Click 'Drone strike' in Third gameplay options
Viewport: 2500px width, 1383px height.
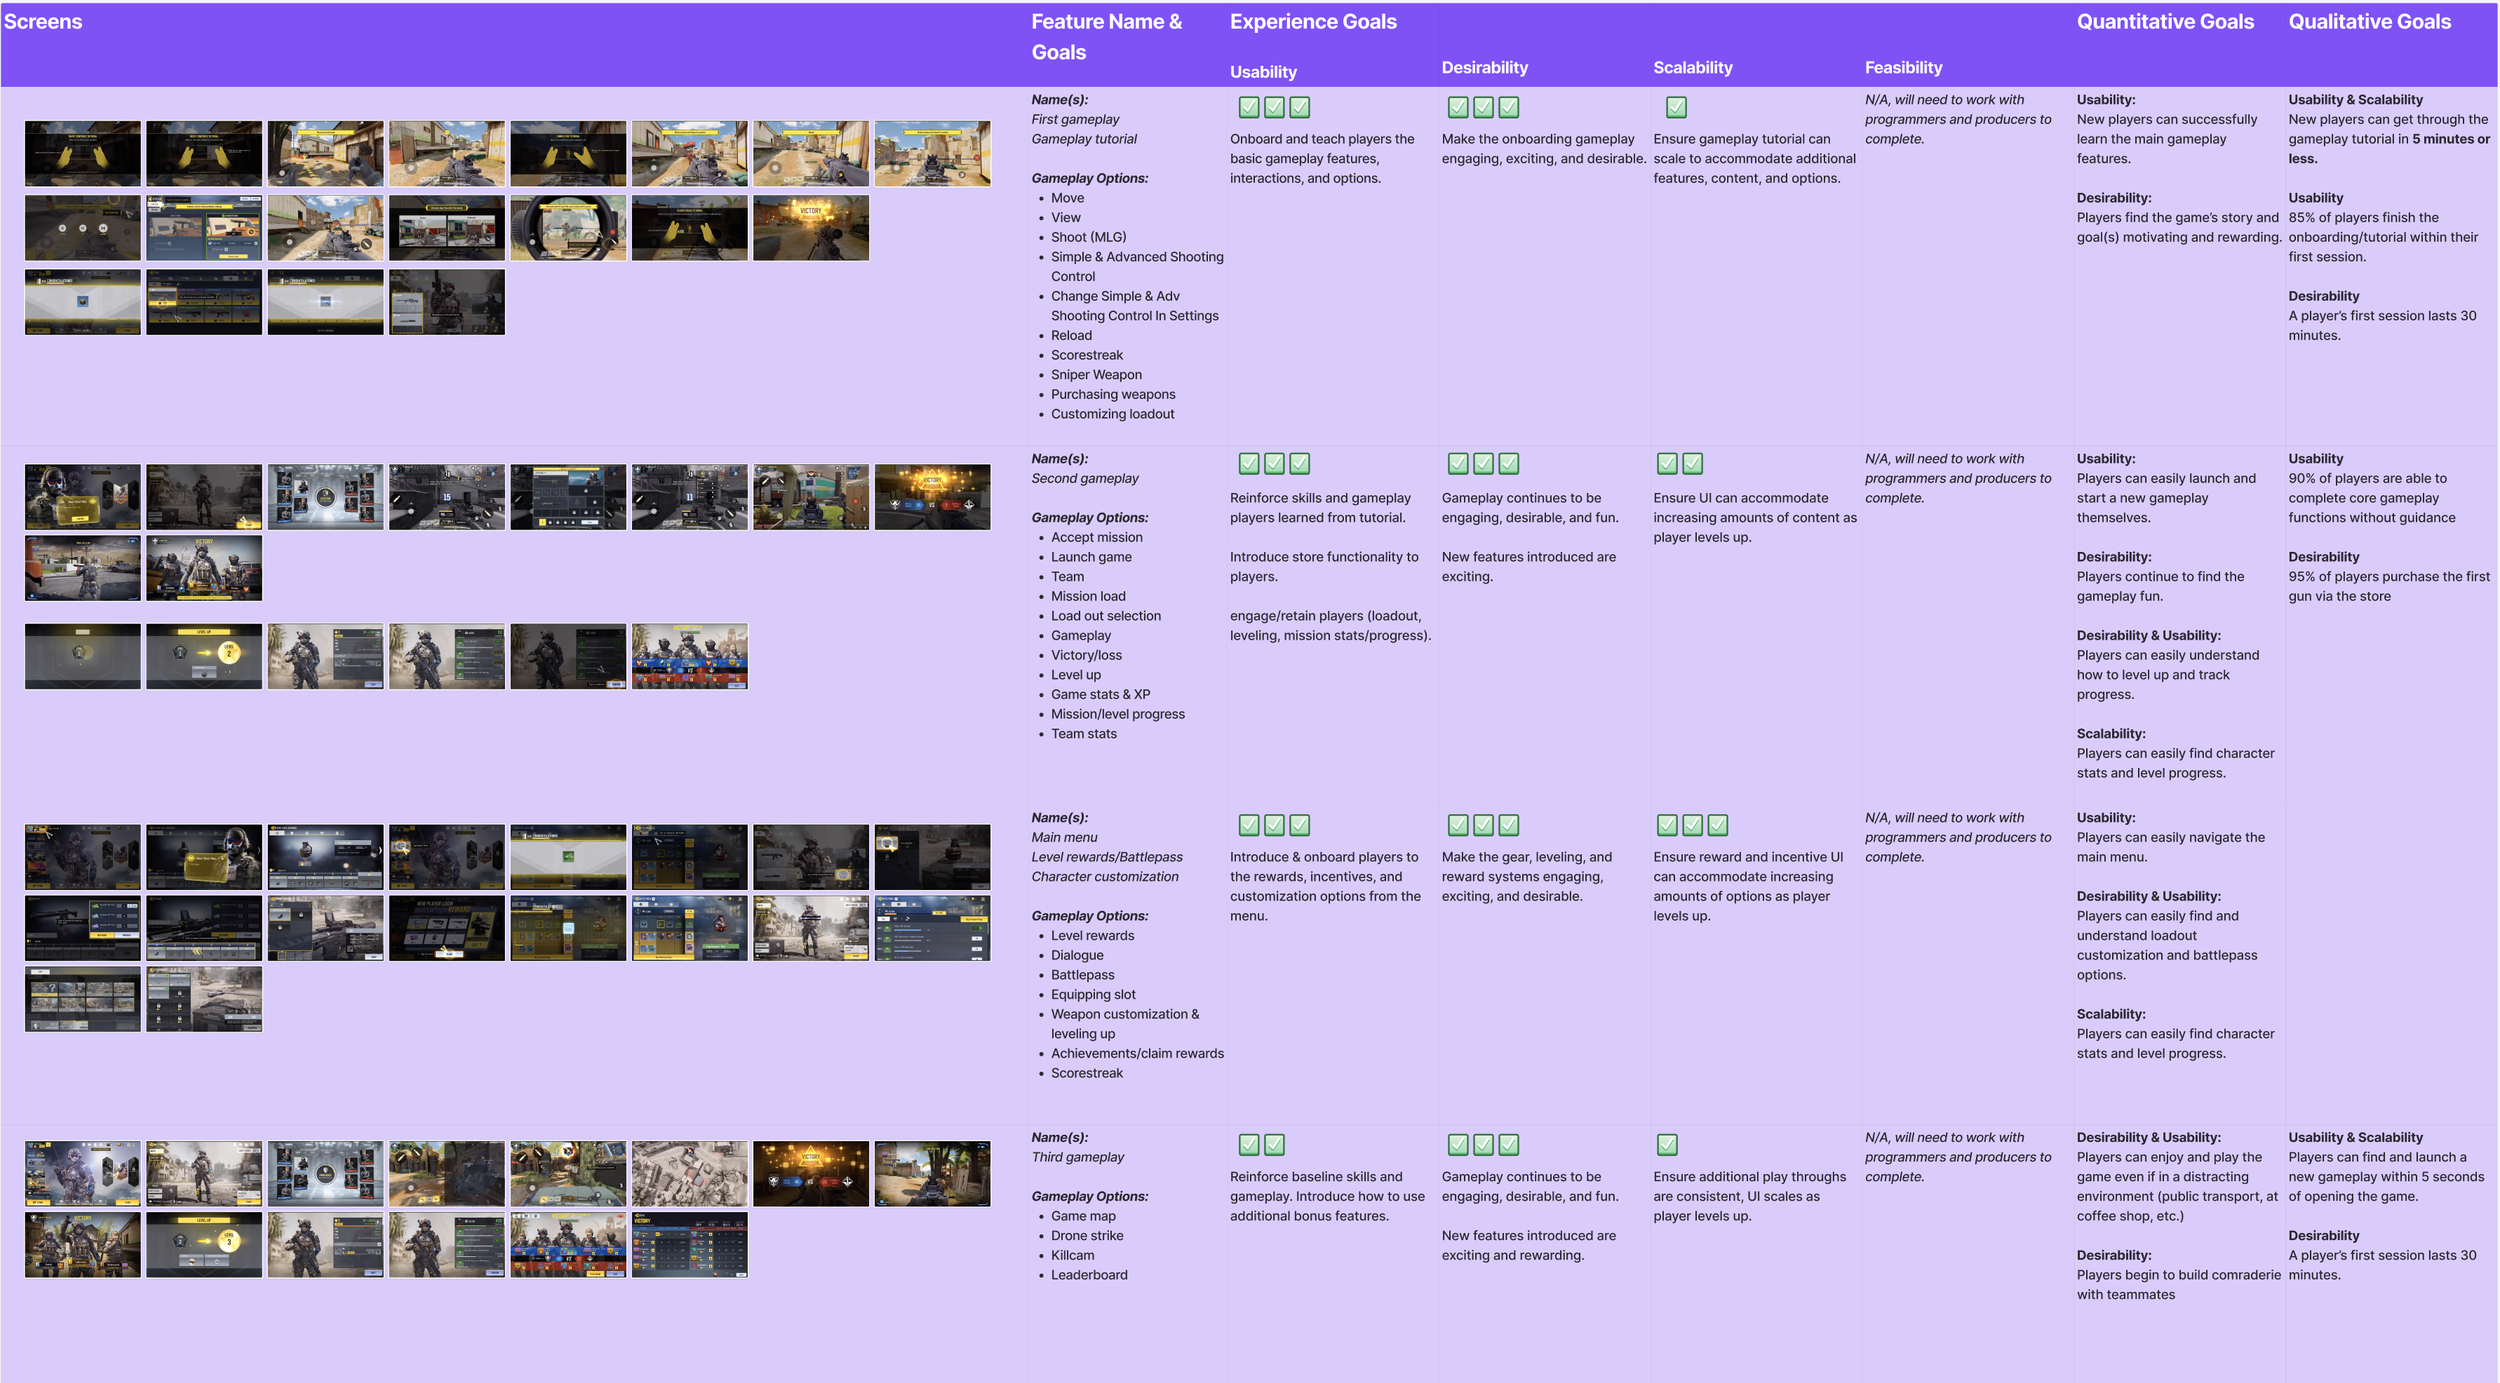click(x=1086, y=1236)
